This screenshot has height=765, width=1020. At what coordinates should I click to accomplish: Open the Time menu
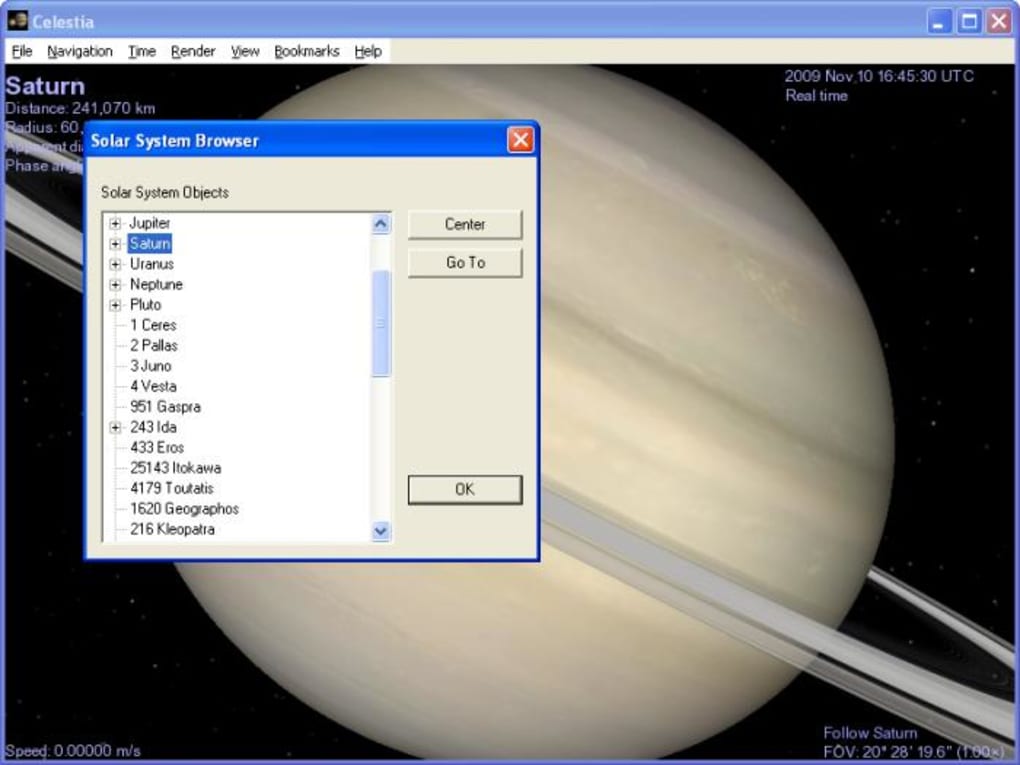coord(141,51)
